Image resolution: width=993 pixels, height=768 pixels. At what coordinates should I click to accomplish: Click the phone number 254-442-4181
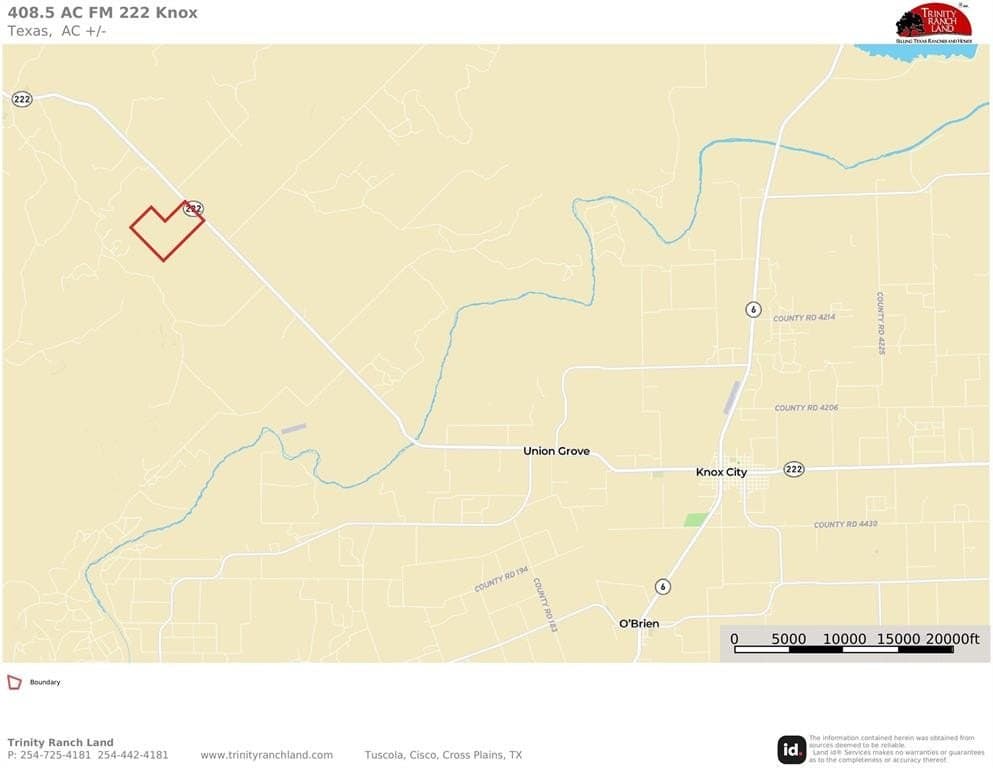tap(133, 755)
